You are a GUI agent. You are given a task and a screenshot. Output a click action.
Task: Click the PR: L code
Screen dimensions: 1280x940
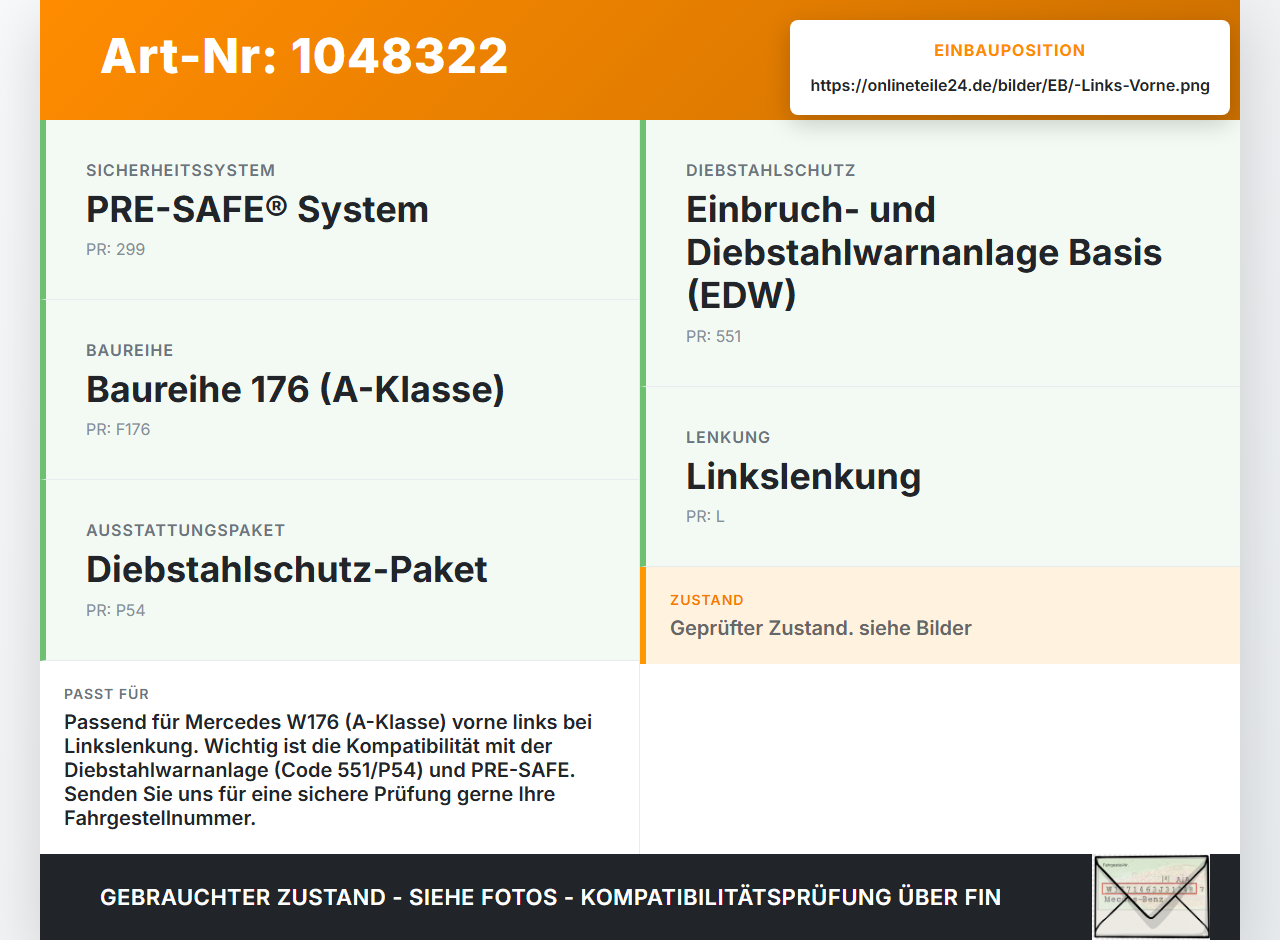[705, 516]
